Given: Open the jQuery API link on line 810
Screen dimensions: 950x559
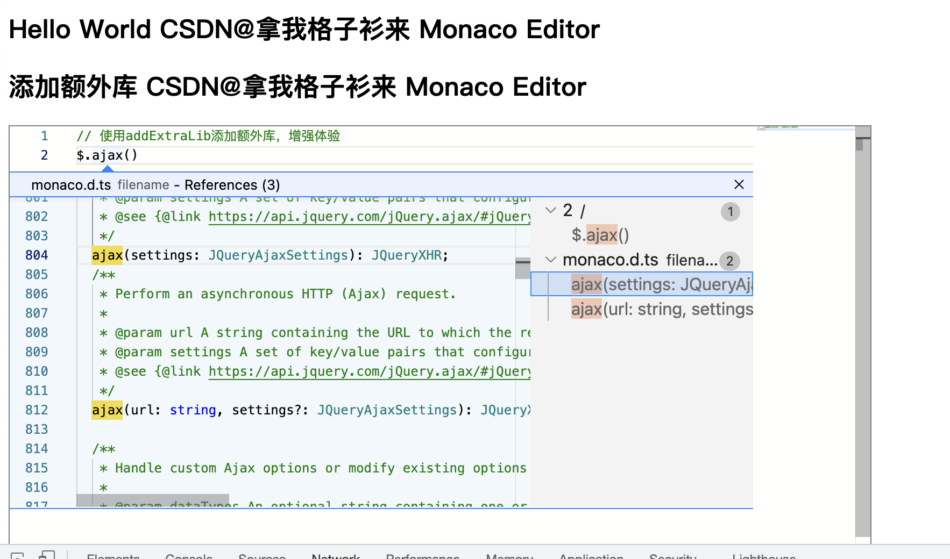Looking at the screenshot, I should (x=370, y=371).
